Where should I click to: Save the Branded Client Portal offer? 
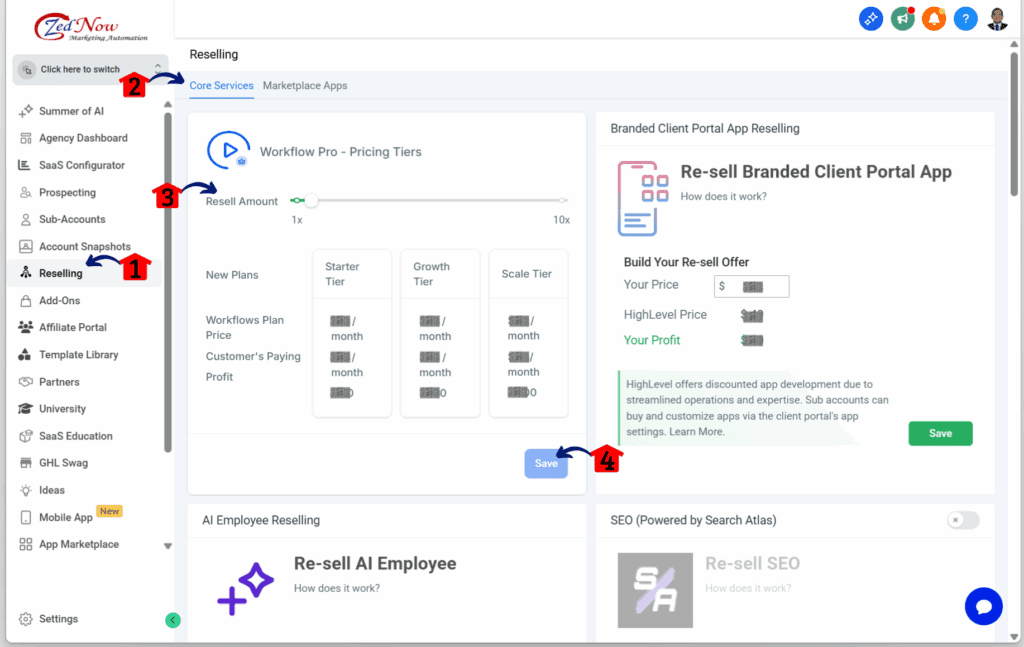[940, 434]
